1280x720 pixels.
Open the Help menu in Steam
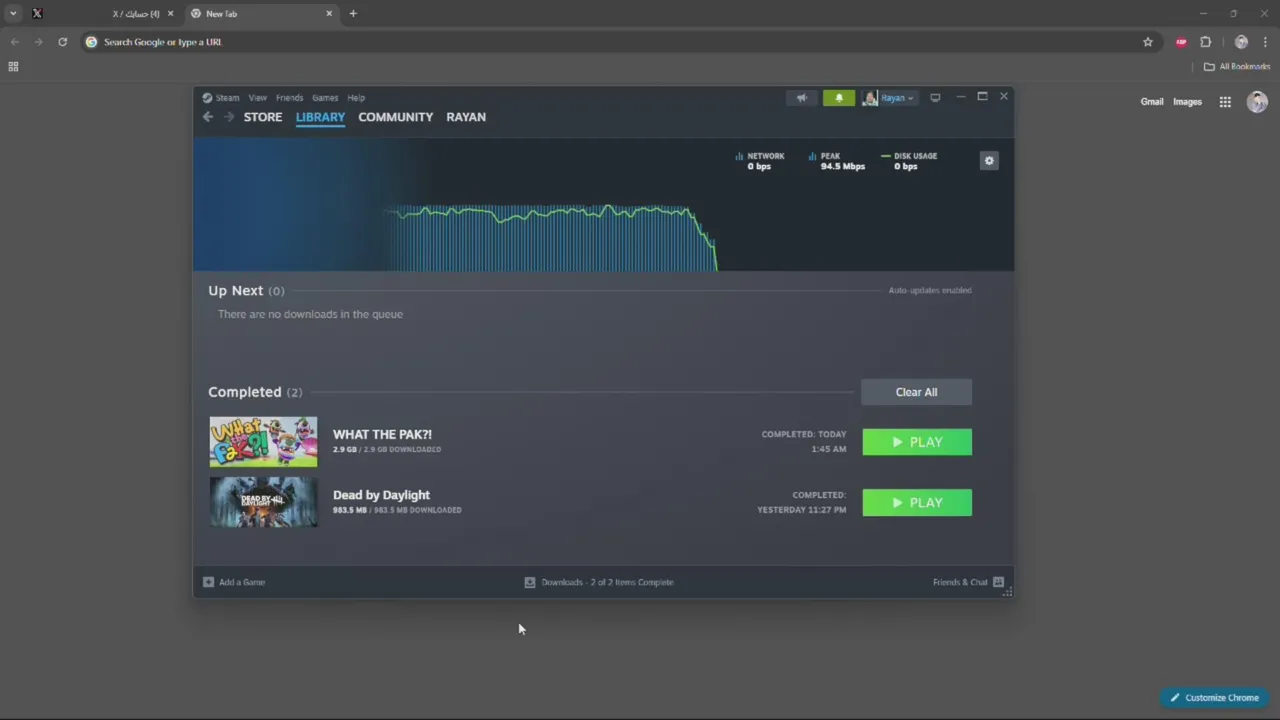(356, 98)
